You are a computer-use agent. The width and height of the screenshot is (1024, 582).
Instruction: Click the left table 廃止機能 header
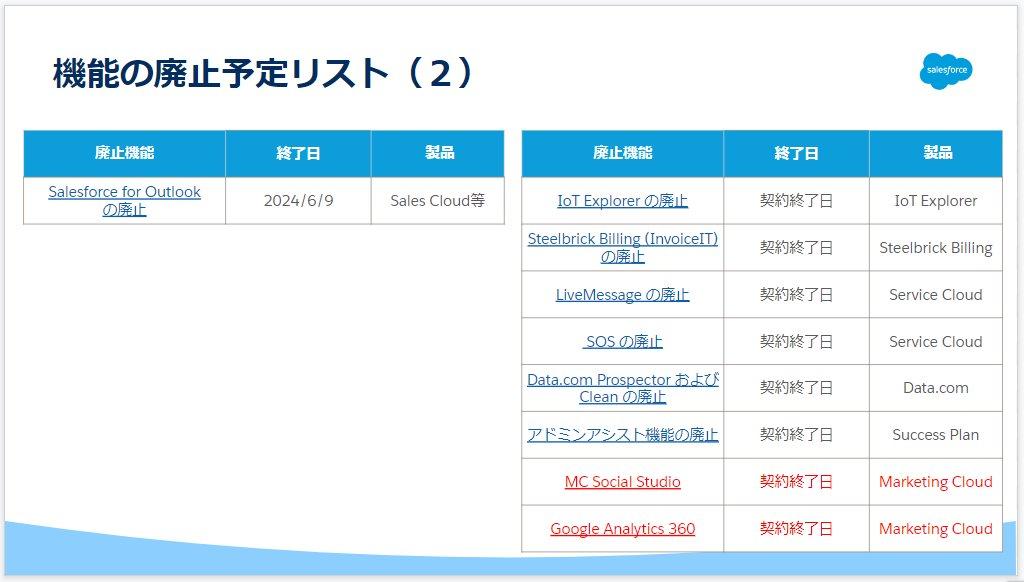tap(124, 154)
